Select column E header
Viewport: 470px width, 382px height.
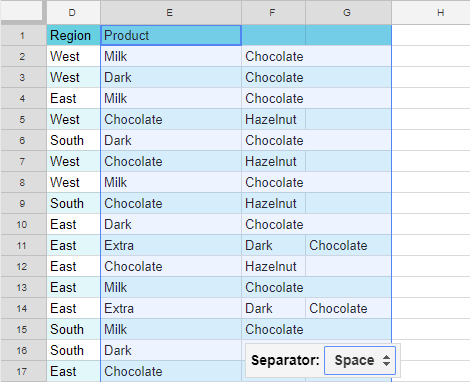[x=171, y=13]
